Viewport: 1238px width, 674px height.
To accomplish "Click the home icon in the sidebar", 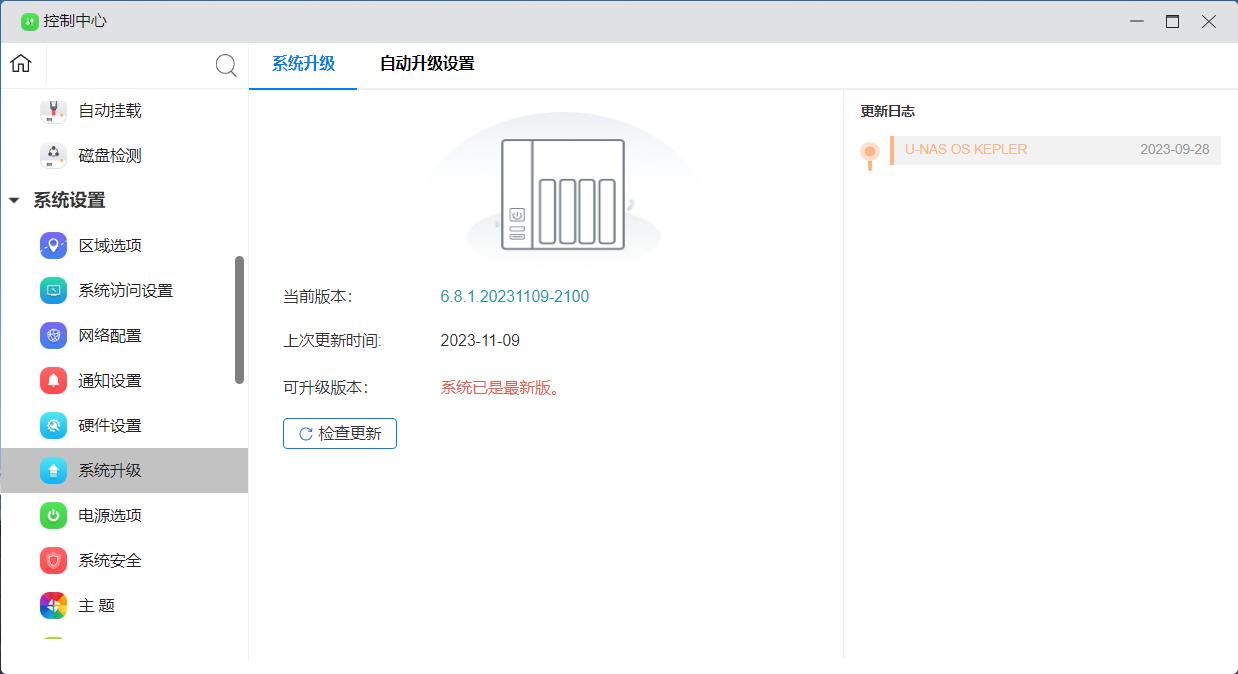I will coord(21,64).
